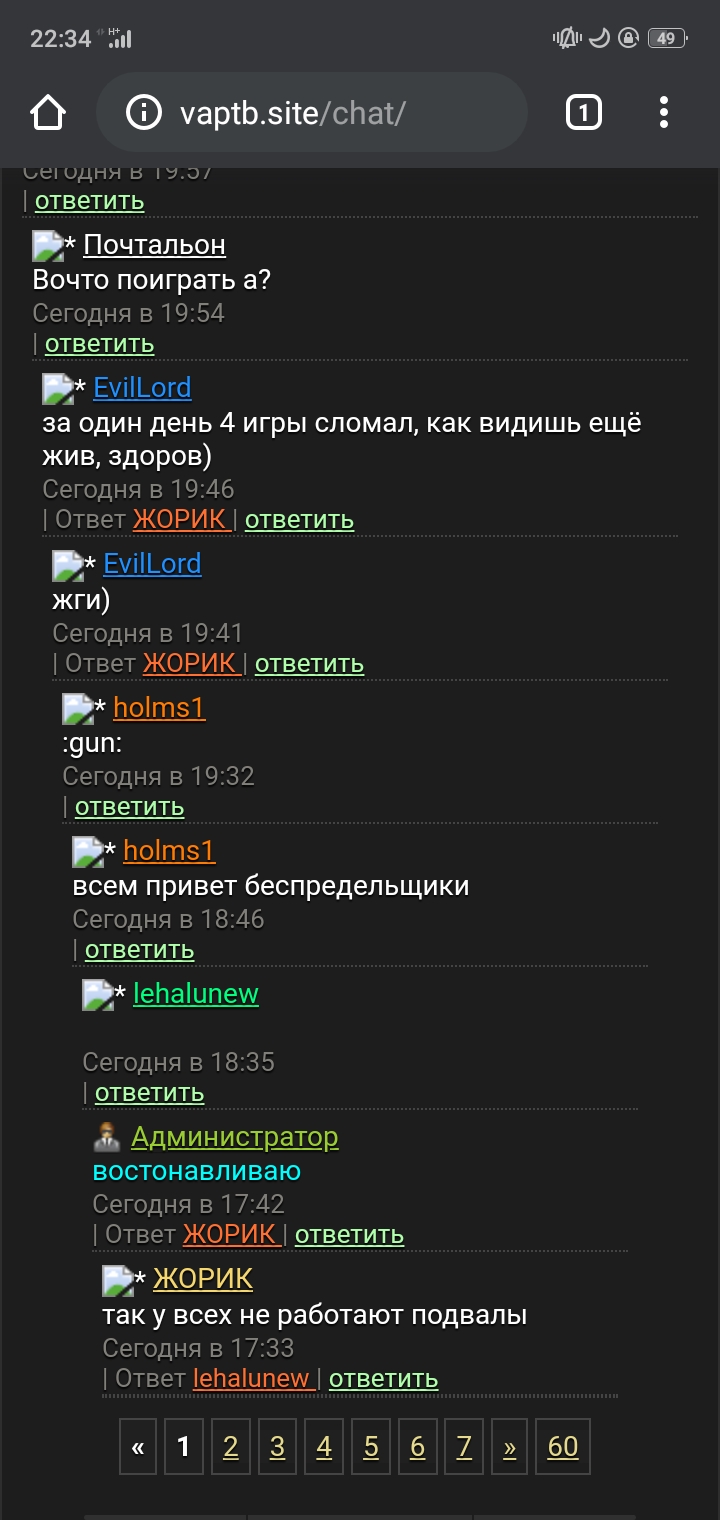720x1520 pixels.
Task: Open the Почтальон user profile link
Action: 155,245
